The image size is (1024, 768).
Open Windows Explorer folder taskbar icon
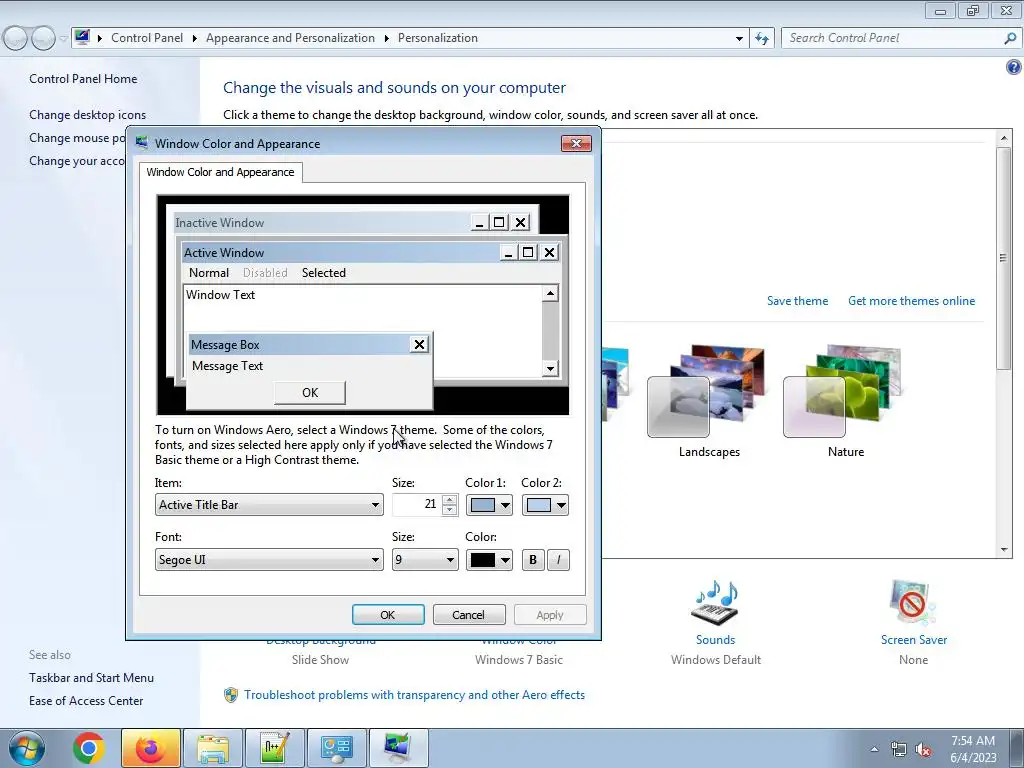(213, 748)
